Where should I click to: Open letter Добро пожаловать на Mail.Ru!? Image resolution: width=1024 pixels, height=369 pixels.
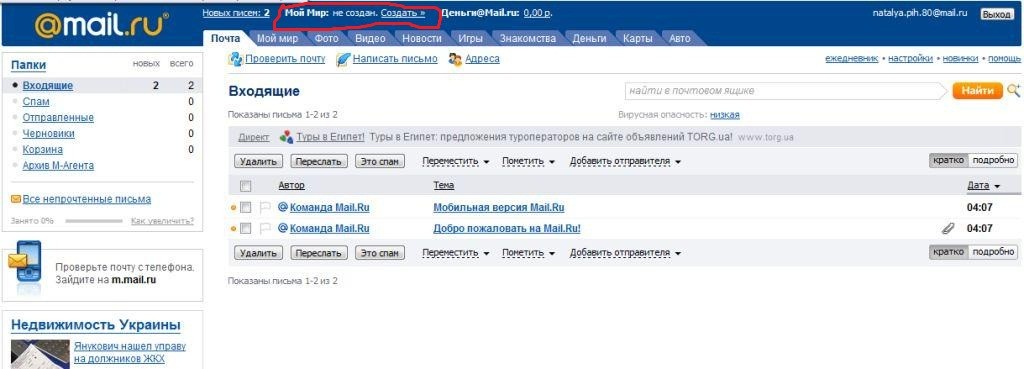507,229
